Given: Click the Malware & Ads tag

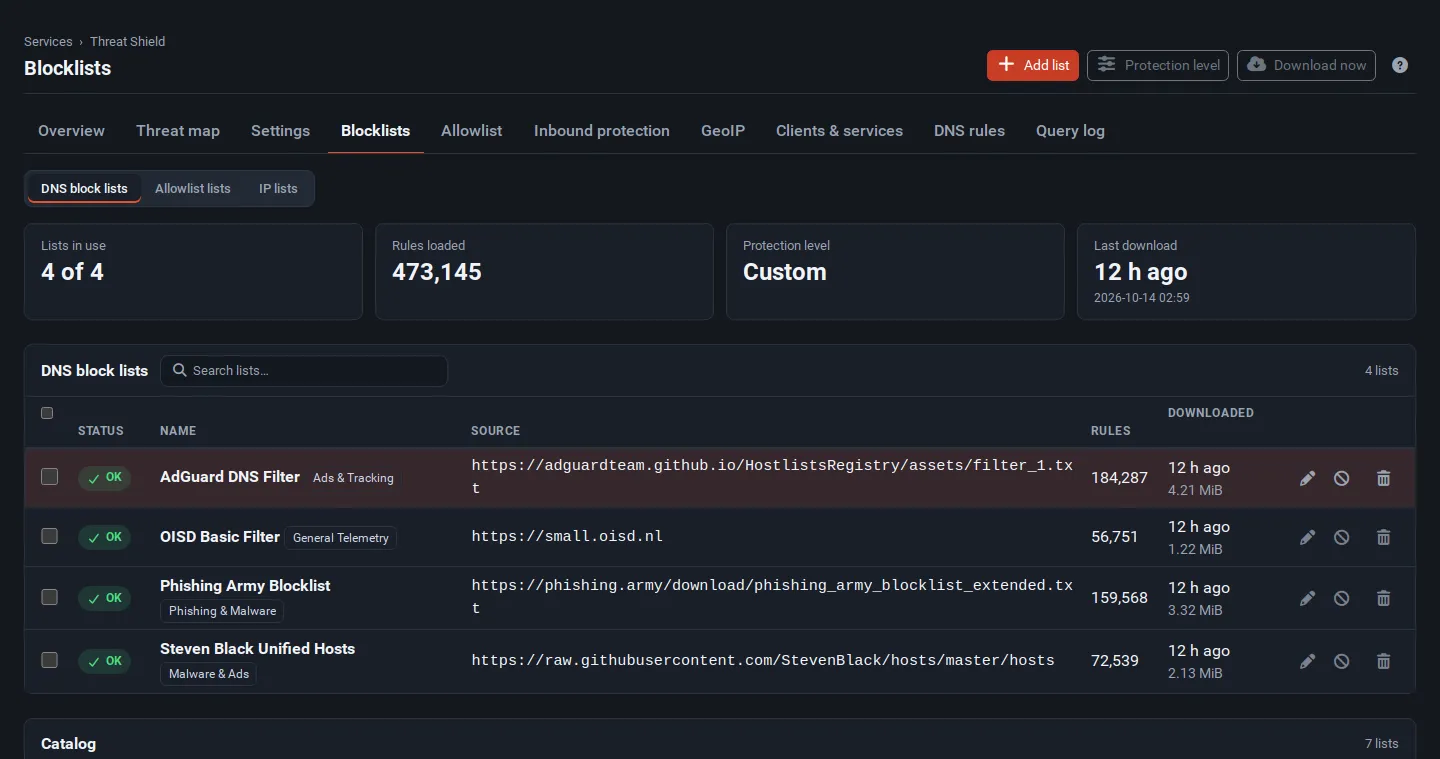Looking at the screenshot, I should click(209, 674).
